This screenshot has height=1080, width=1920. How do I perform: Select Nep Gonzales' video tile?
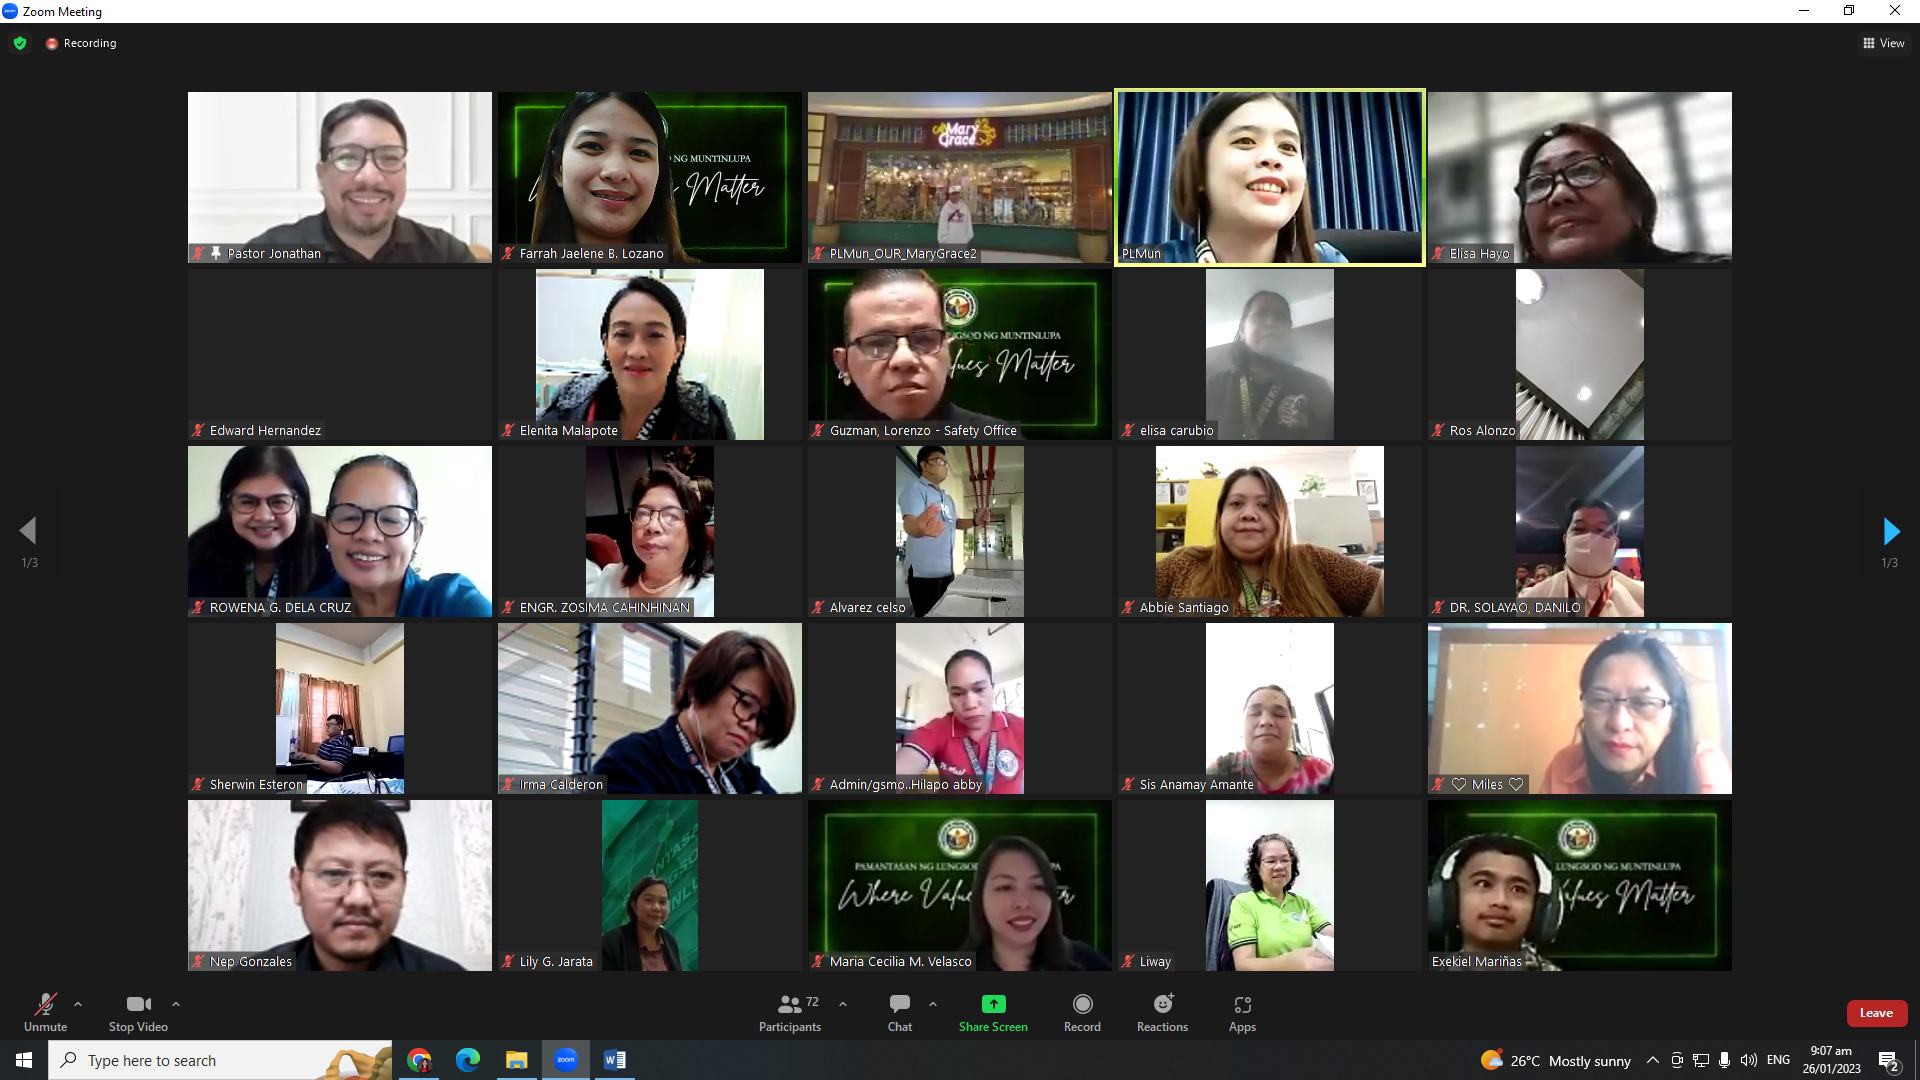(x=340, y=885)
